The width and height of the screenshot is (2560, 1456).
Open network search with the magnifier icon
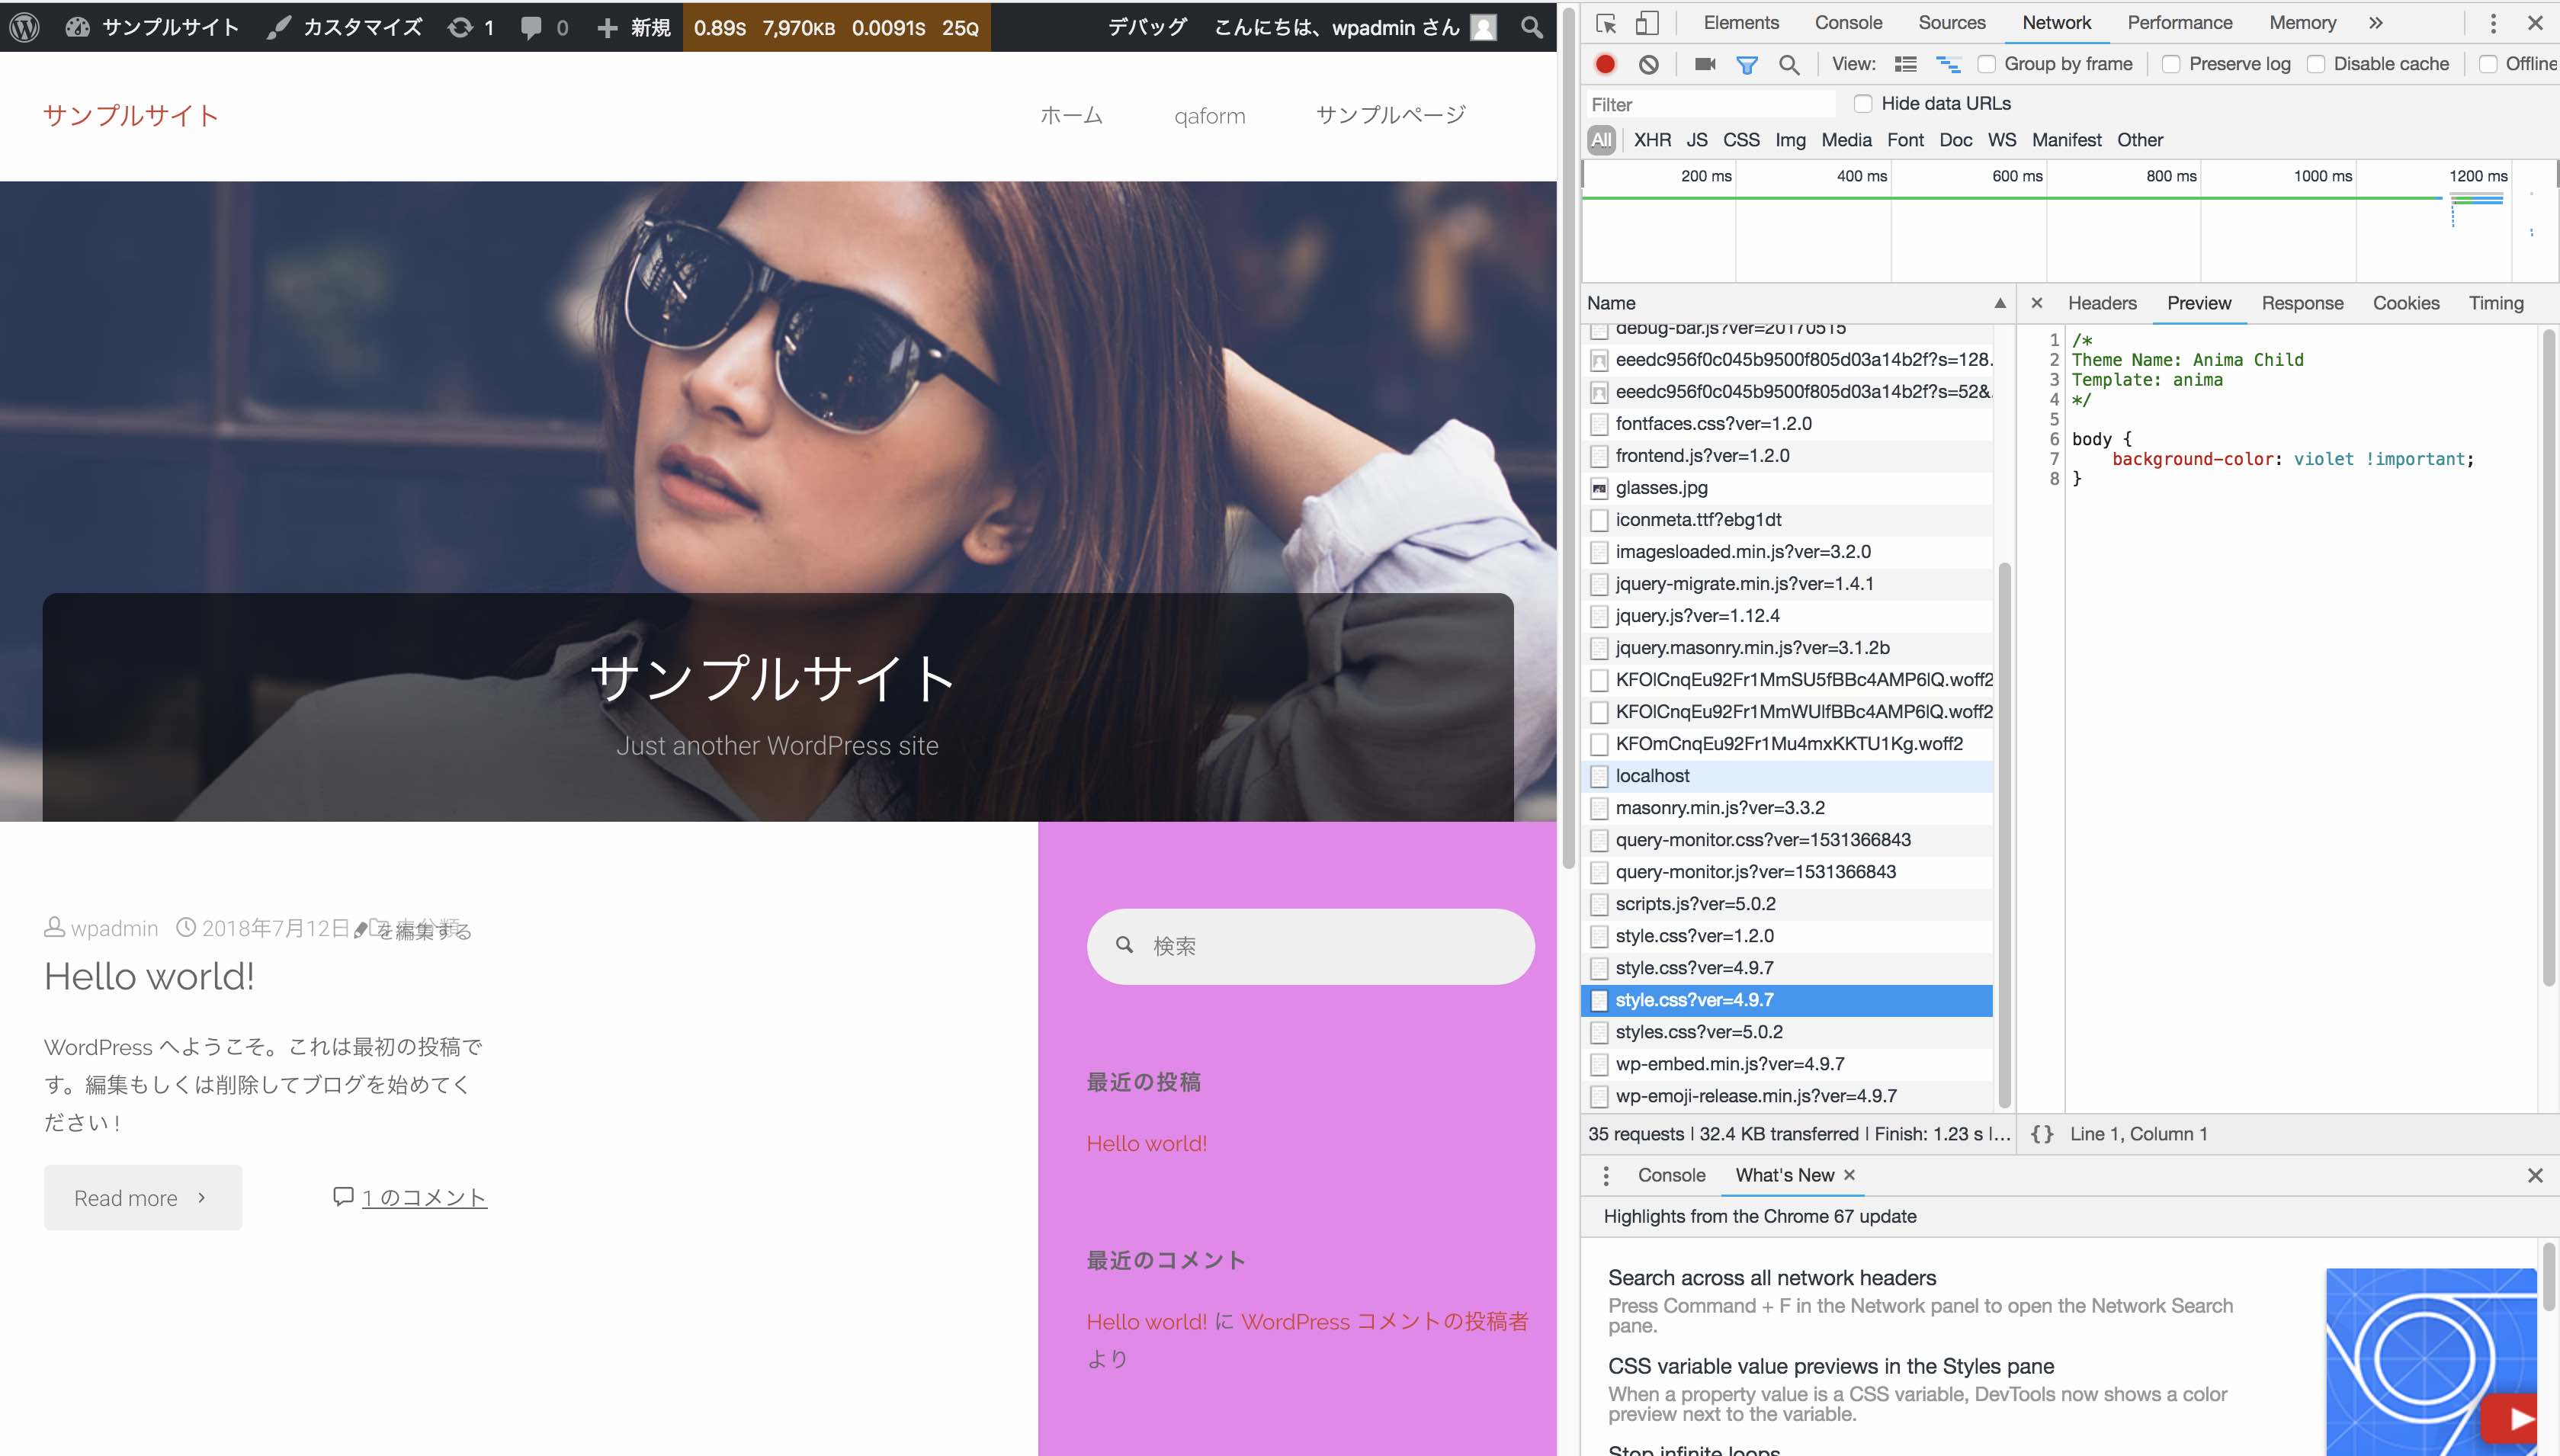point(1789,65)
